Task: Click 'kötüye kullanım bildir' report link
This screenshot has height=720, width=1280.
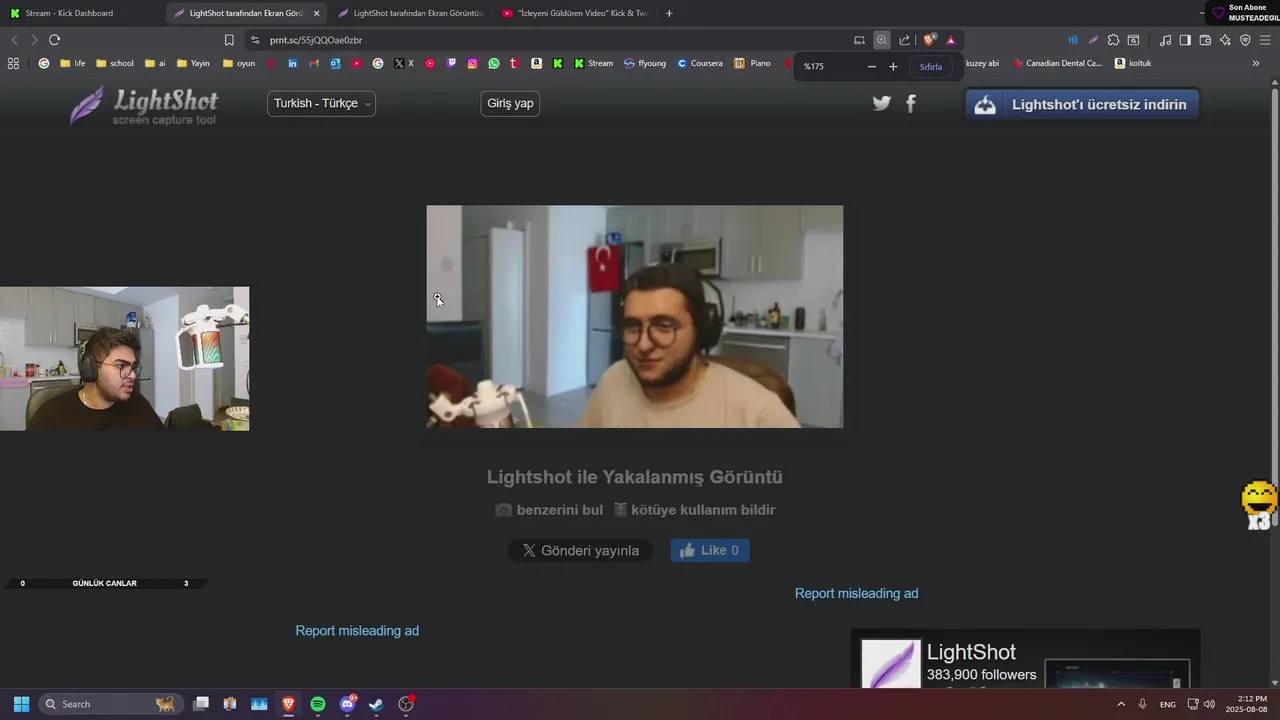Action: [x=694, y=510]
